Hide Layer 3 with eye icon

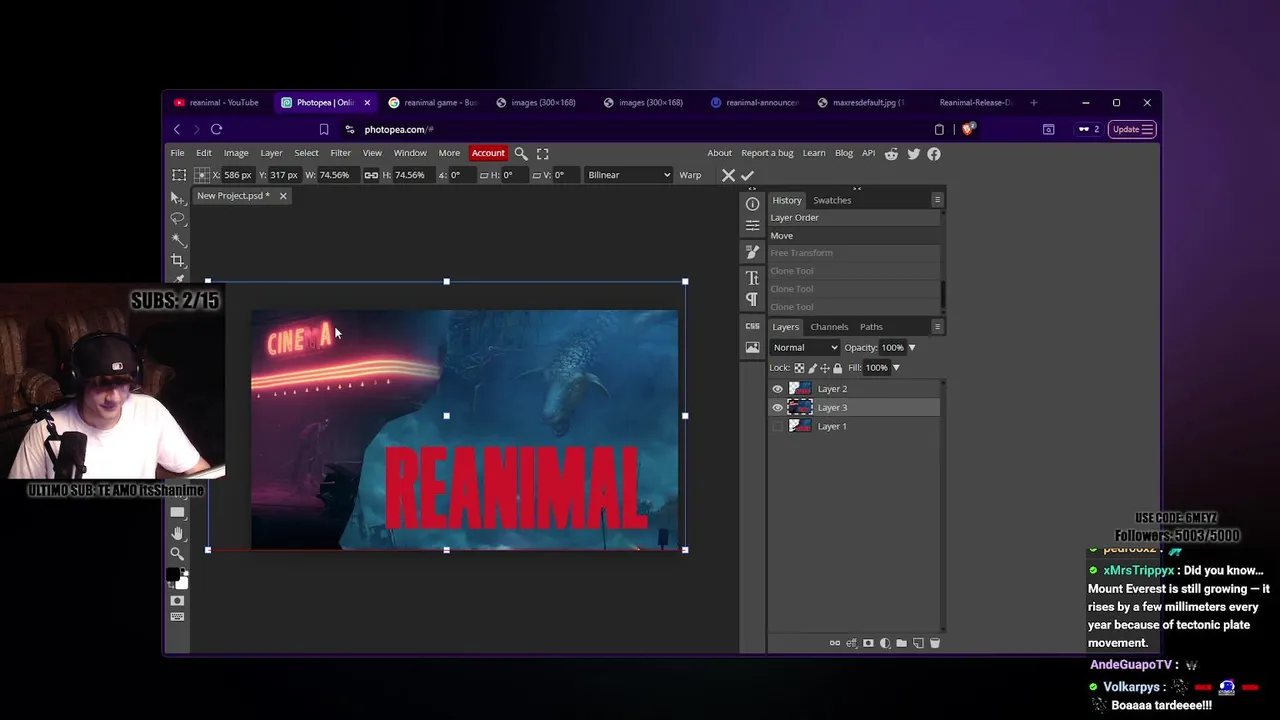[x=778, y=408]
